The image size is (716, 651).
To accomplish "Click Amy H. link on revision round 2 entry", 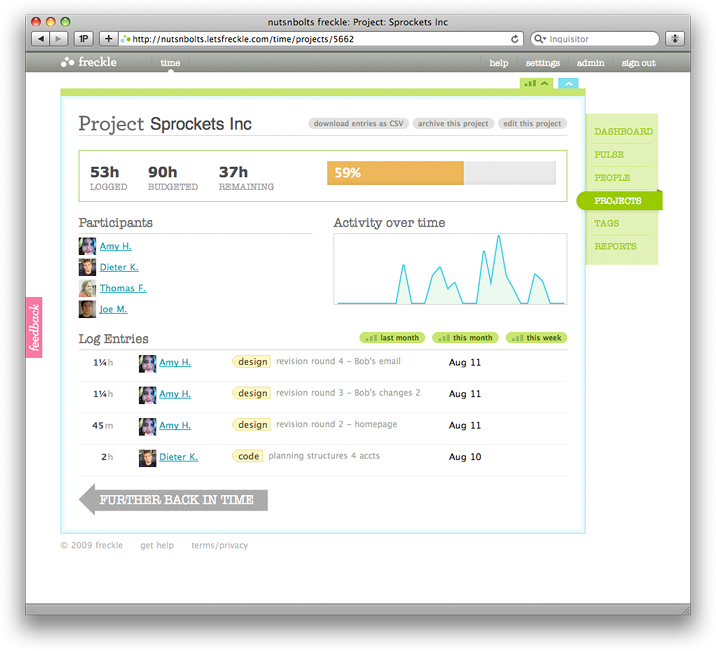I will coord(175,425).
